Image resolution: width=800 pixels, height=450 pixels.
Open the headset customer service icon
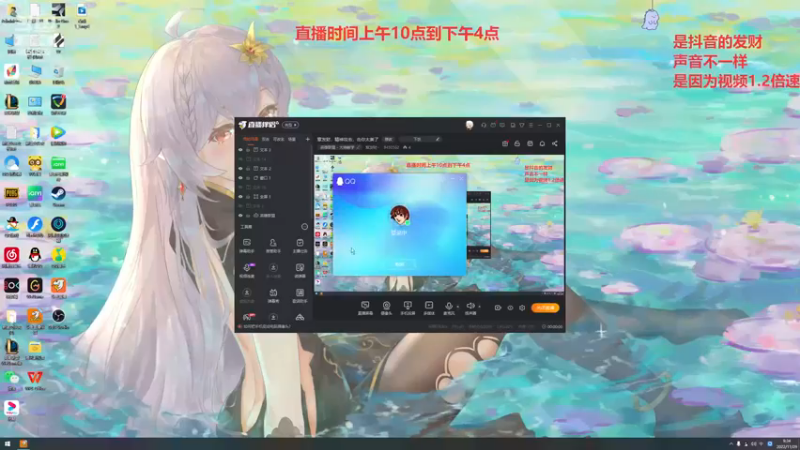click(x=484, y=125)
